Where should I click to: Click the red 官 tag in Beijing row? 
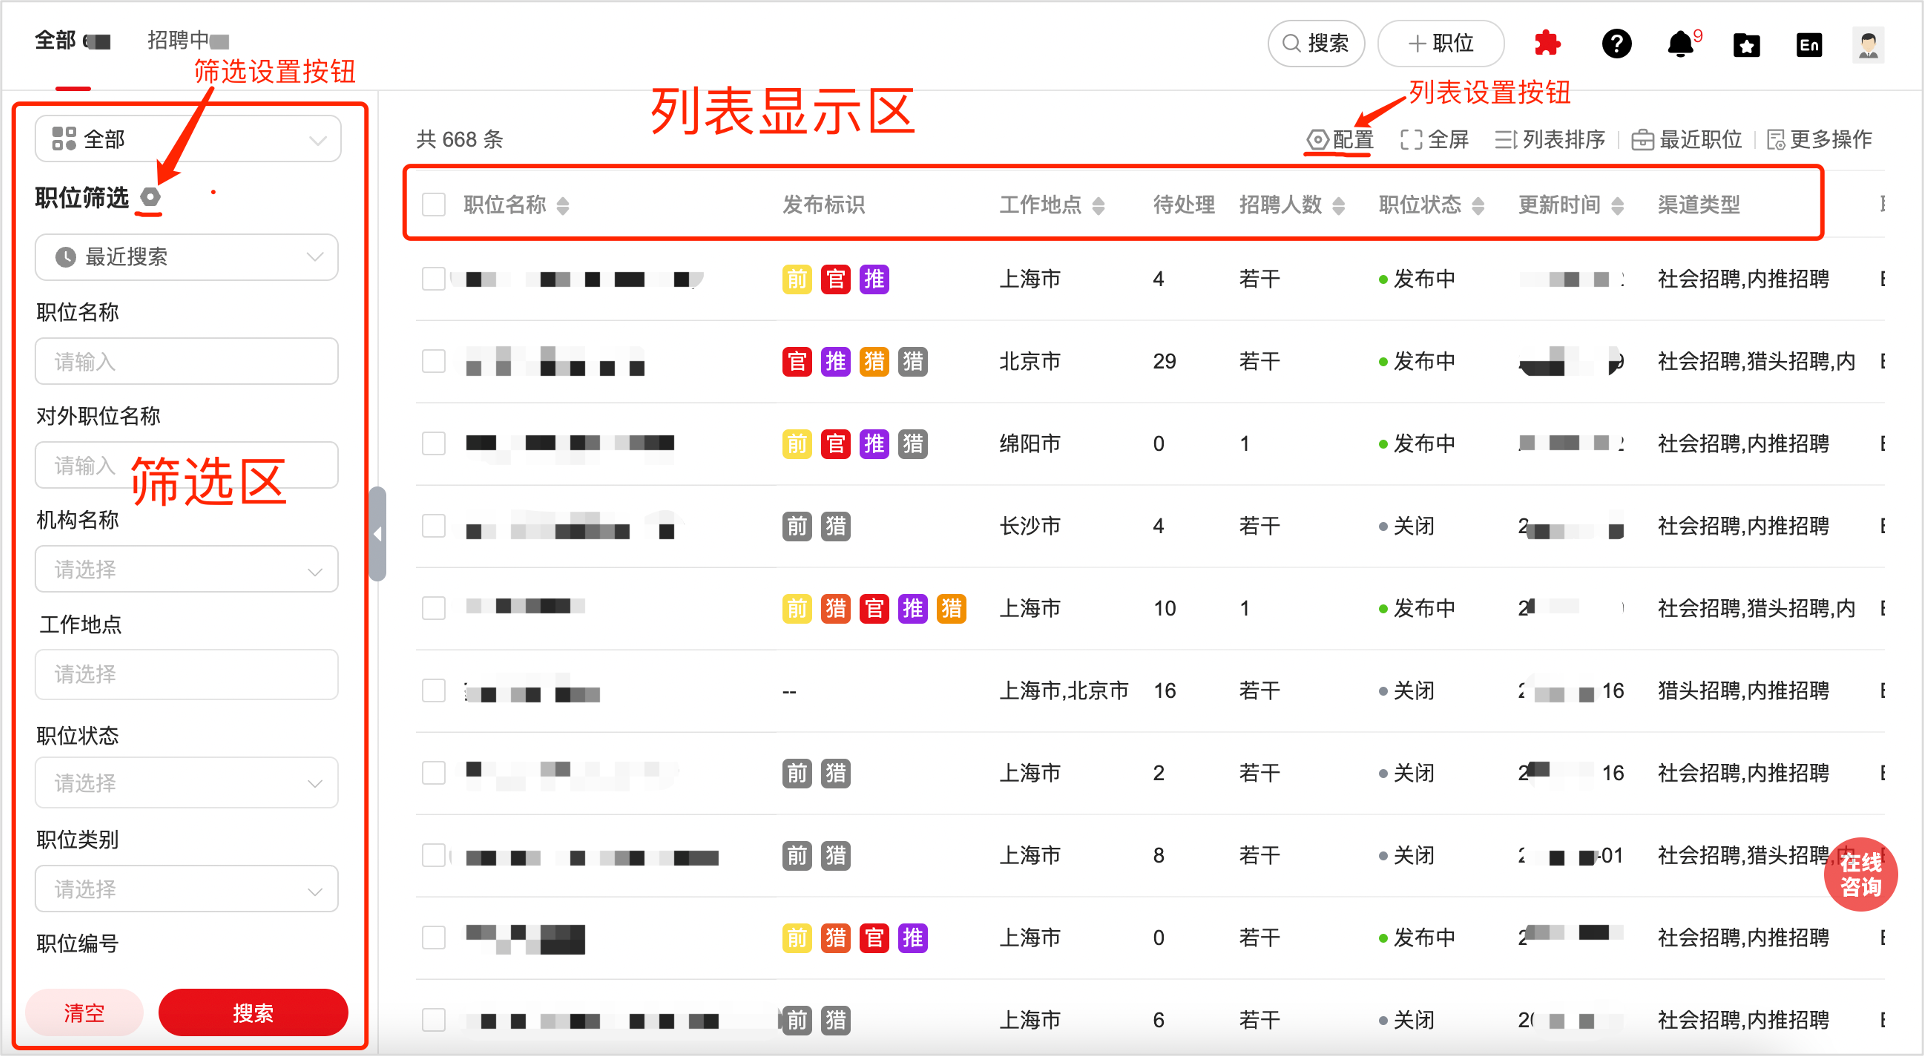tap(797, 361)
